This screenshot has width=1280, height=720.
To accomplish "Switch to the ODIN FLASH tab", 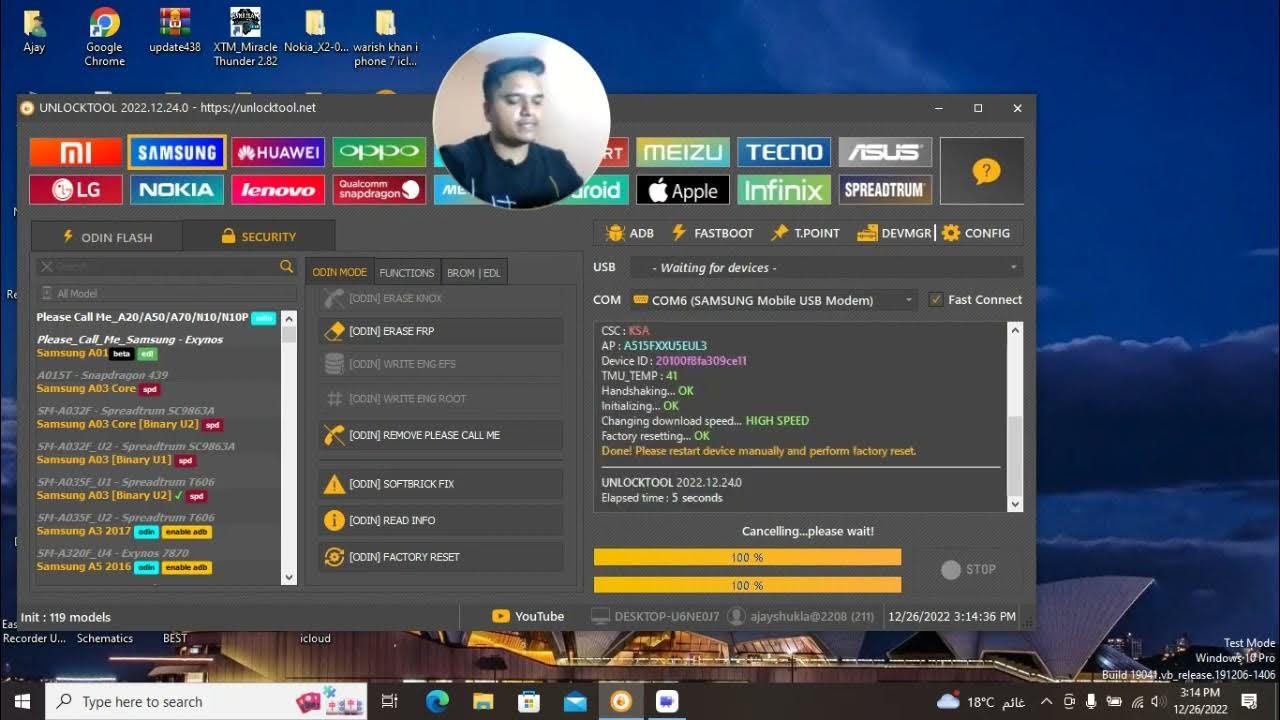I will pos(107,237).
